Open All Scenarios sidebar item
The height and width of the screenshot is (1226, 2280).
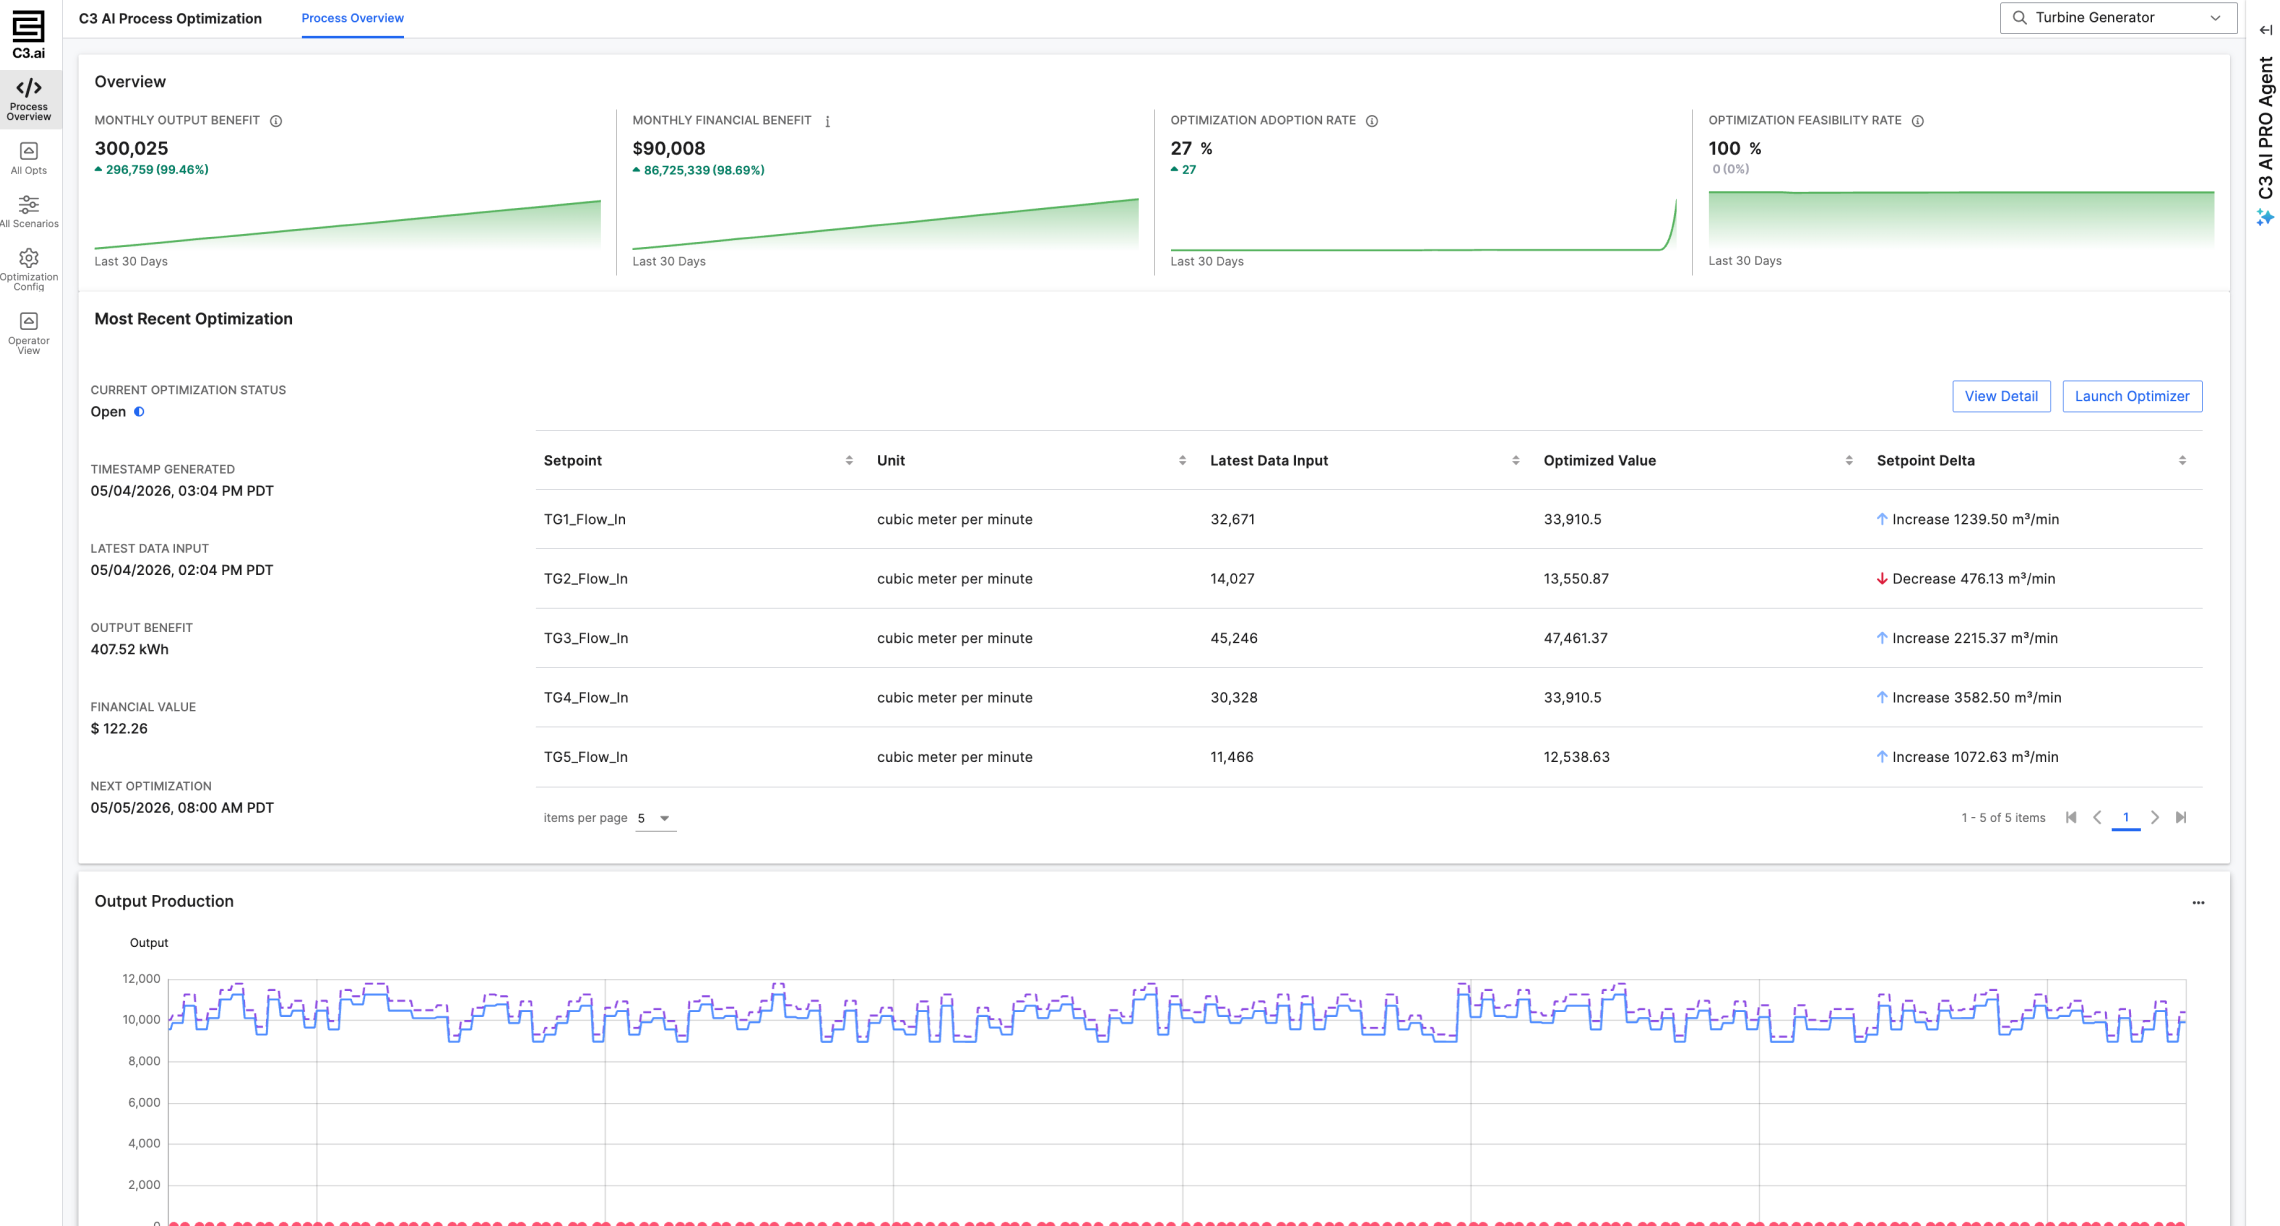pyautogui.click(x=29, y=211)
